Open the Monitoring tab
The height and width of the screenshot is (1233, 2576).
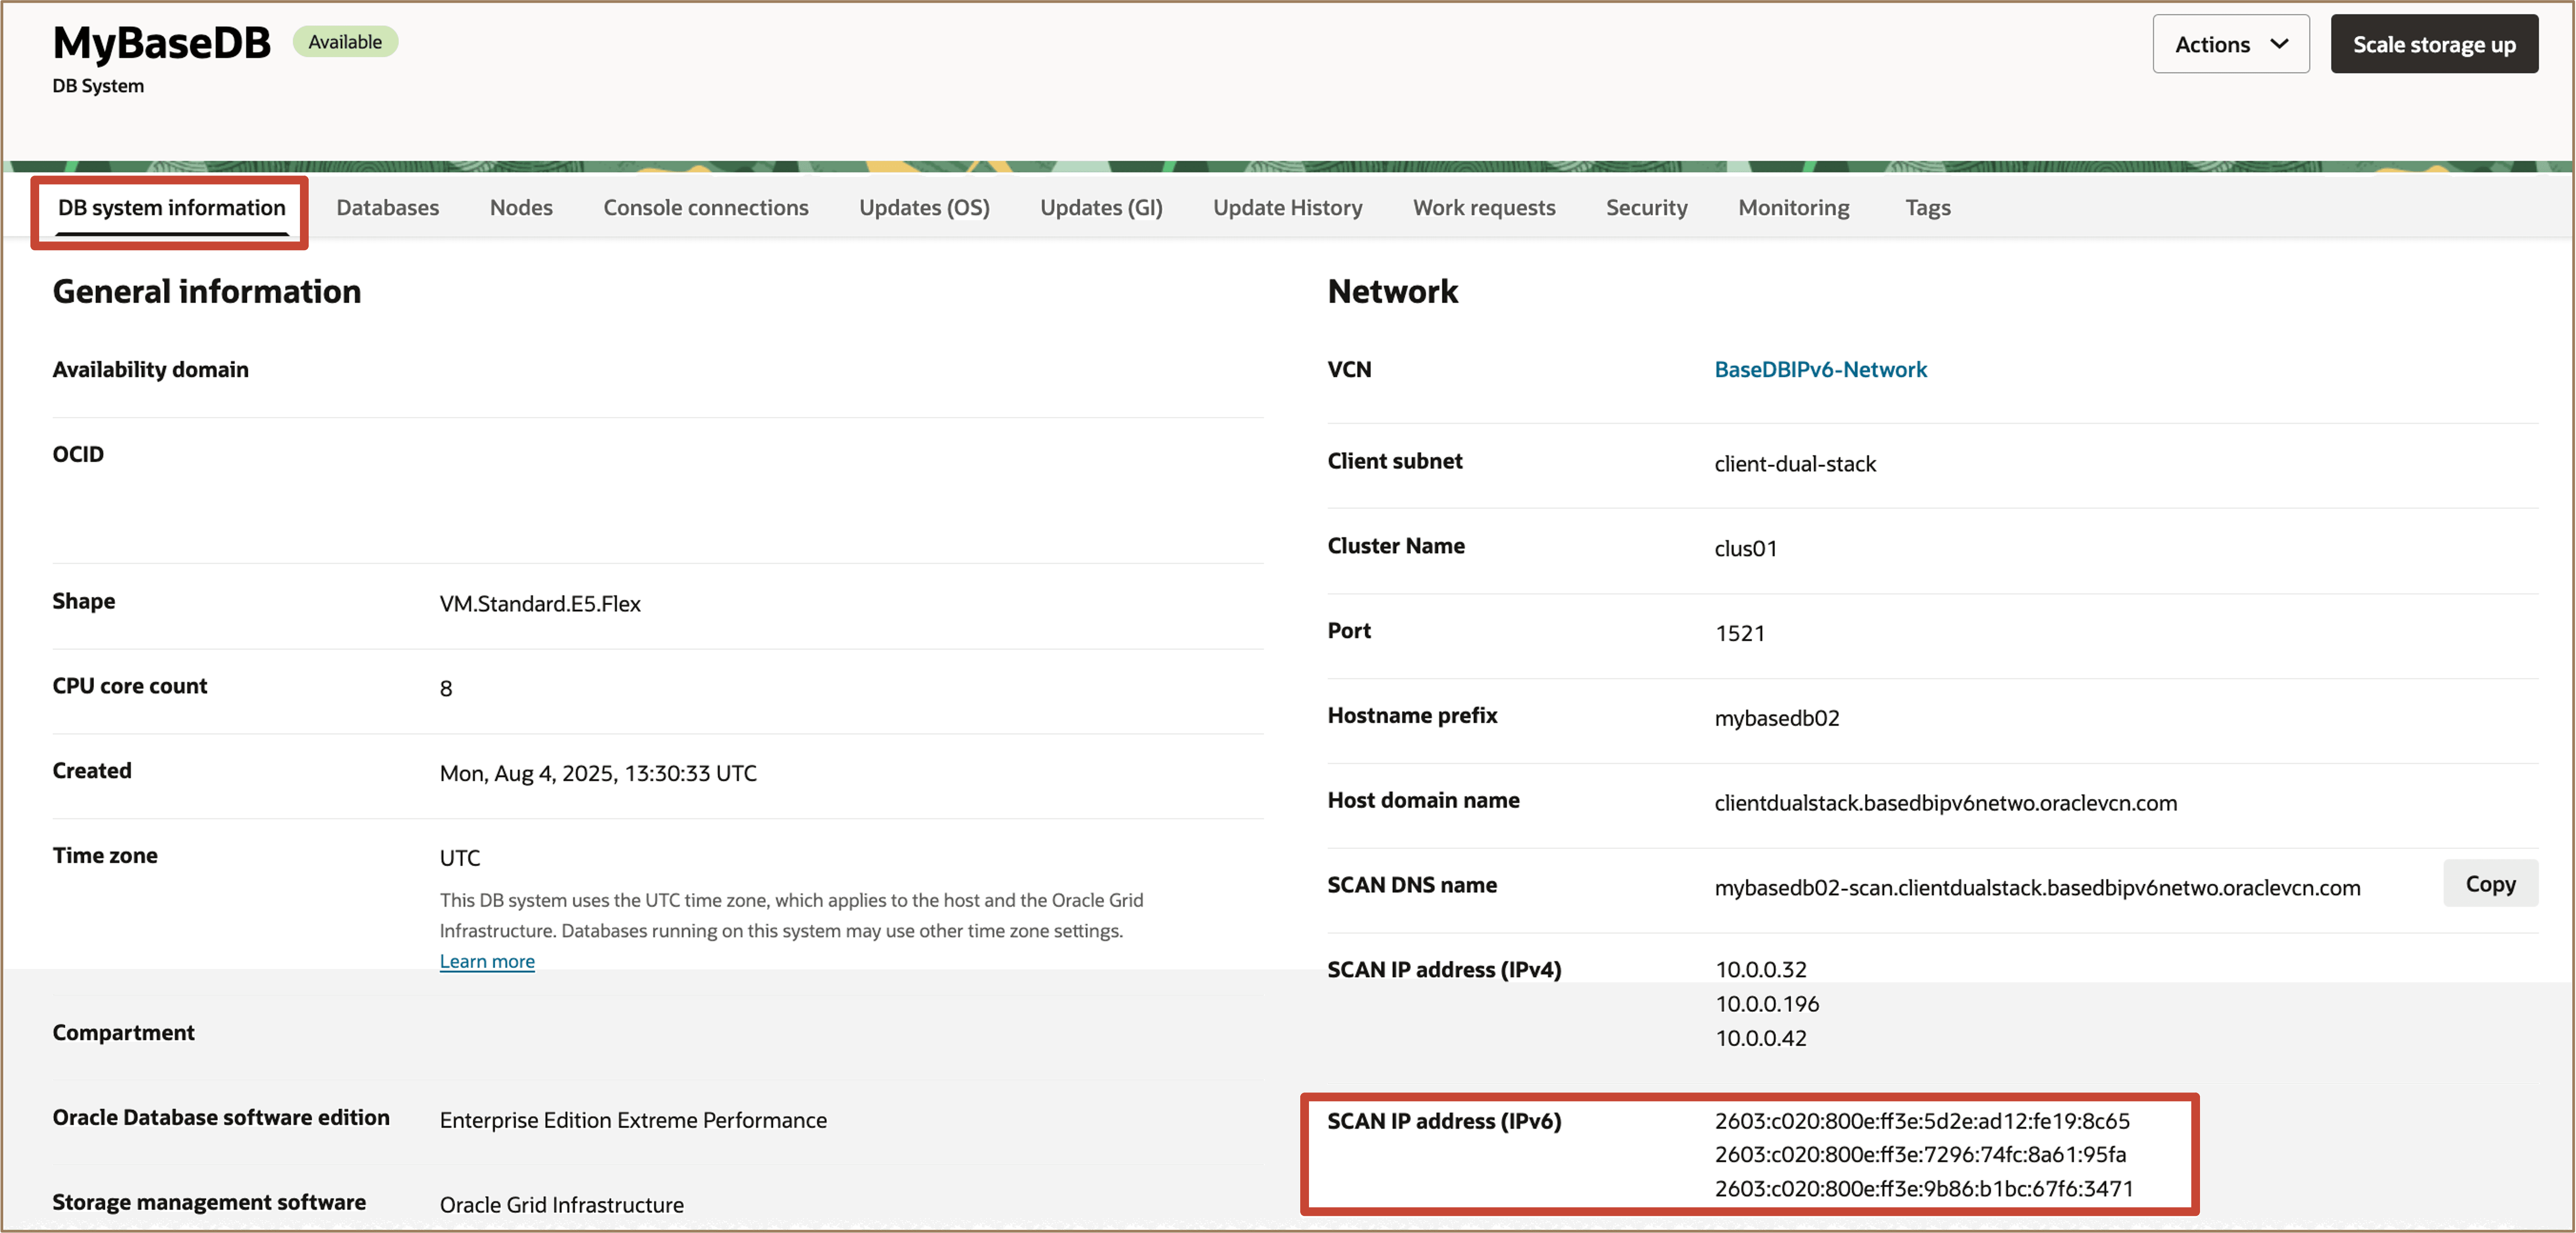point(1793,207)
